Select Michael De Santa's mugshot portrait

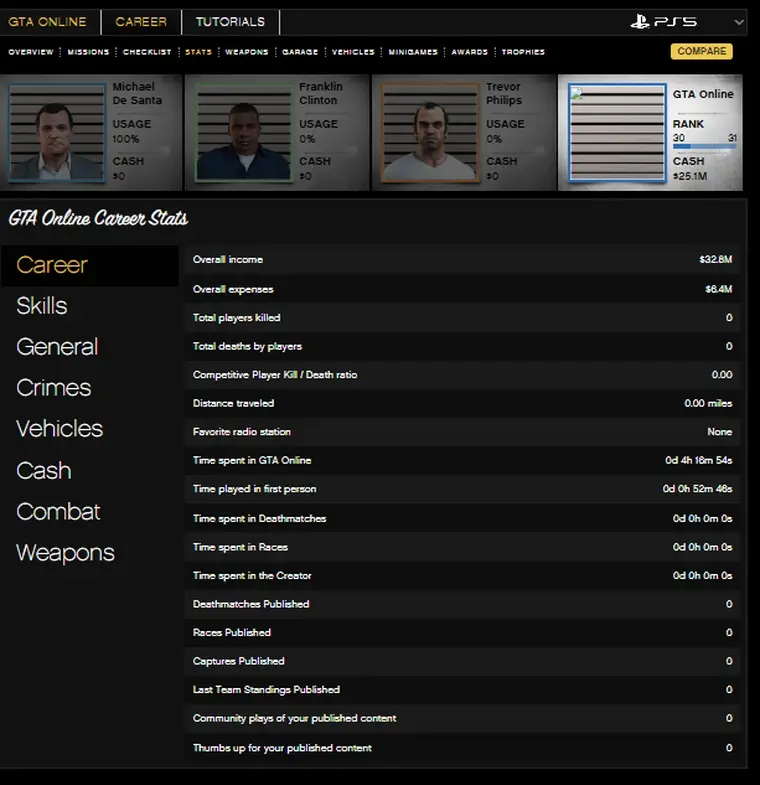pos(57,133)
